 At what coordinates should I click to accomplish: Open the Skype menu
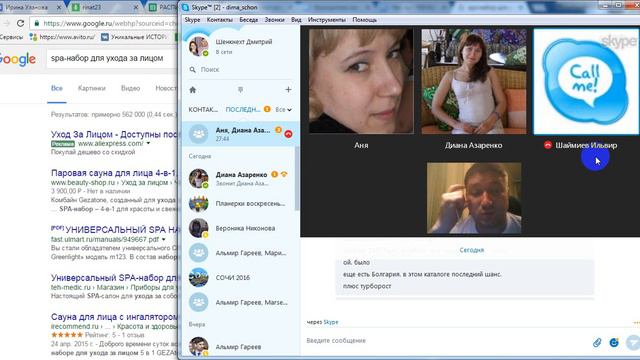click(192, 20)
